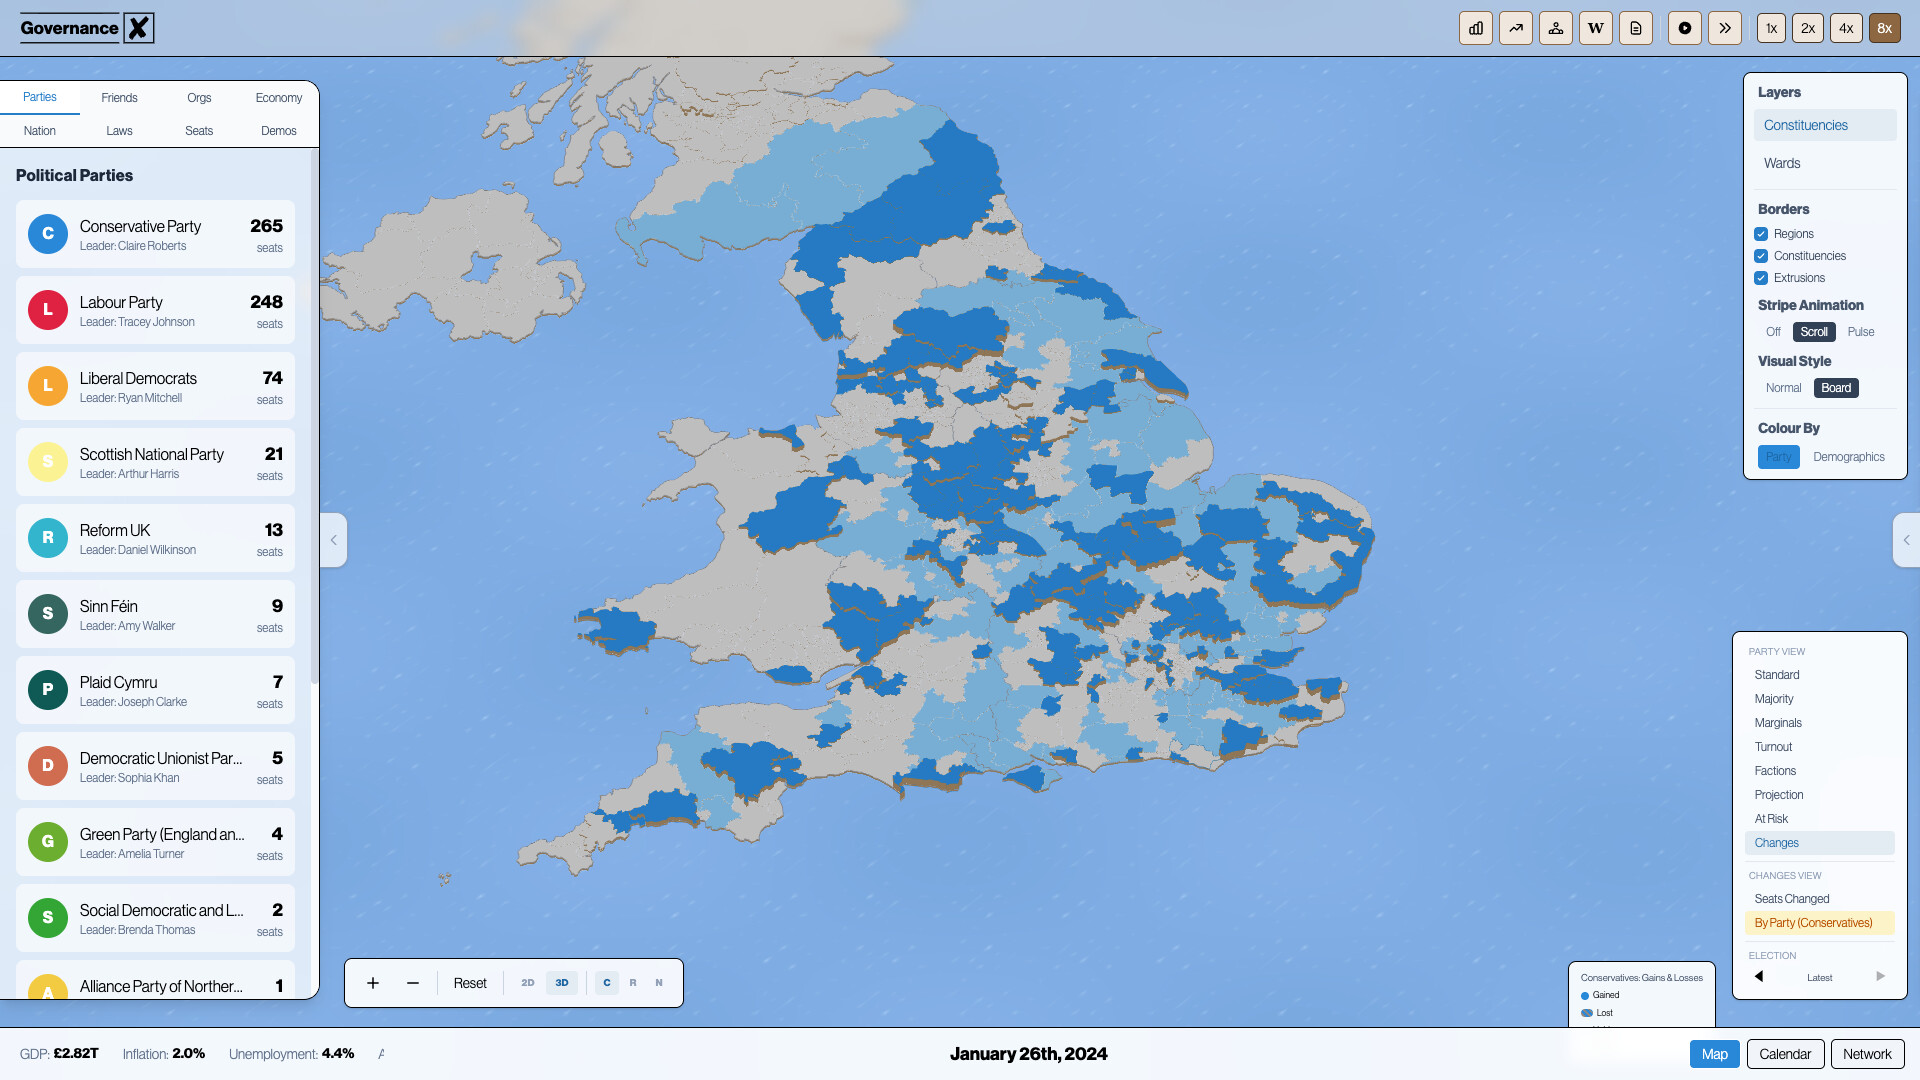Open the Calendar view
This screenshot has width=1920, height=1080.
(x=1785, y=1054)
